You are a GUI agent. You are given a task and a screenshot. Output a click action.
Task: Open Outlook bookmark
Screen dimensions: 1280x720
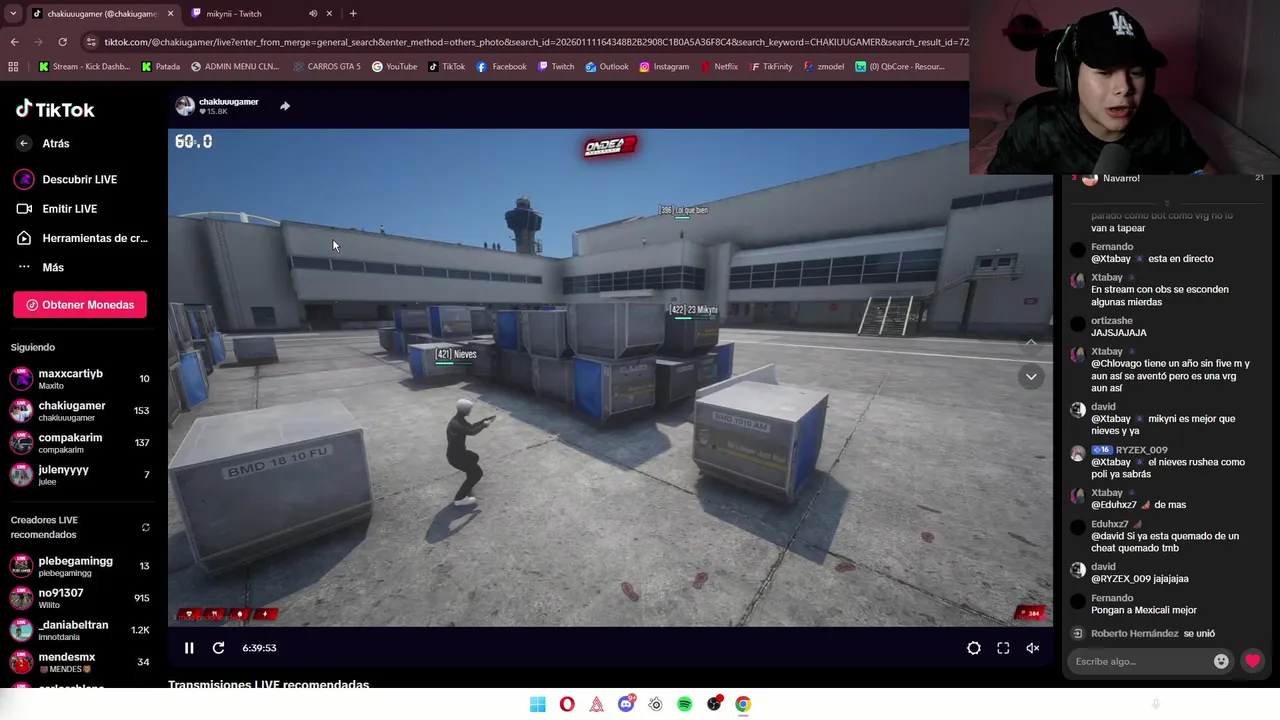[x=607, y=67]
